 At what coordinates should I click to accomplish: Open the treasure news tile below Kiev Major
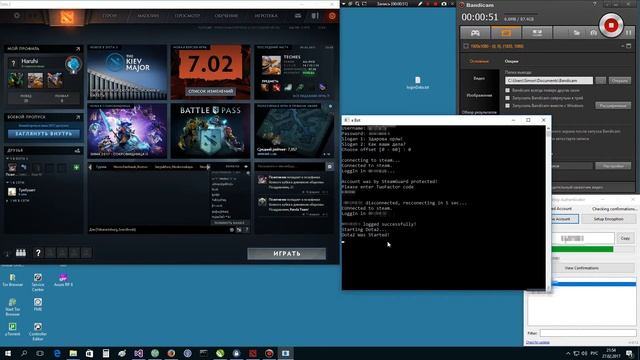point(127,131)
